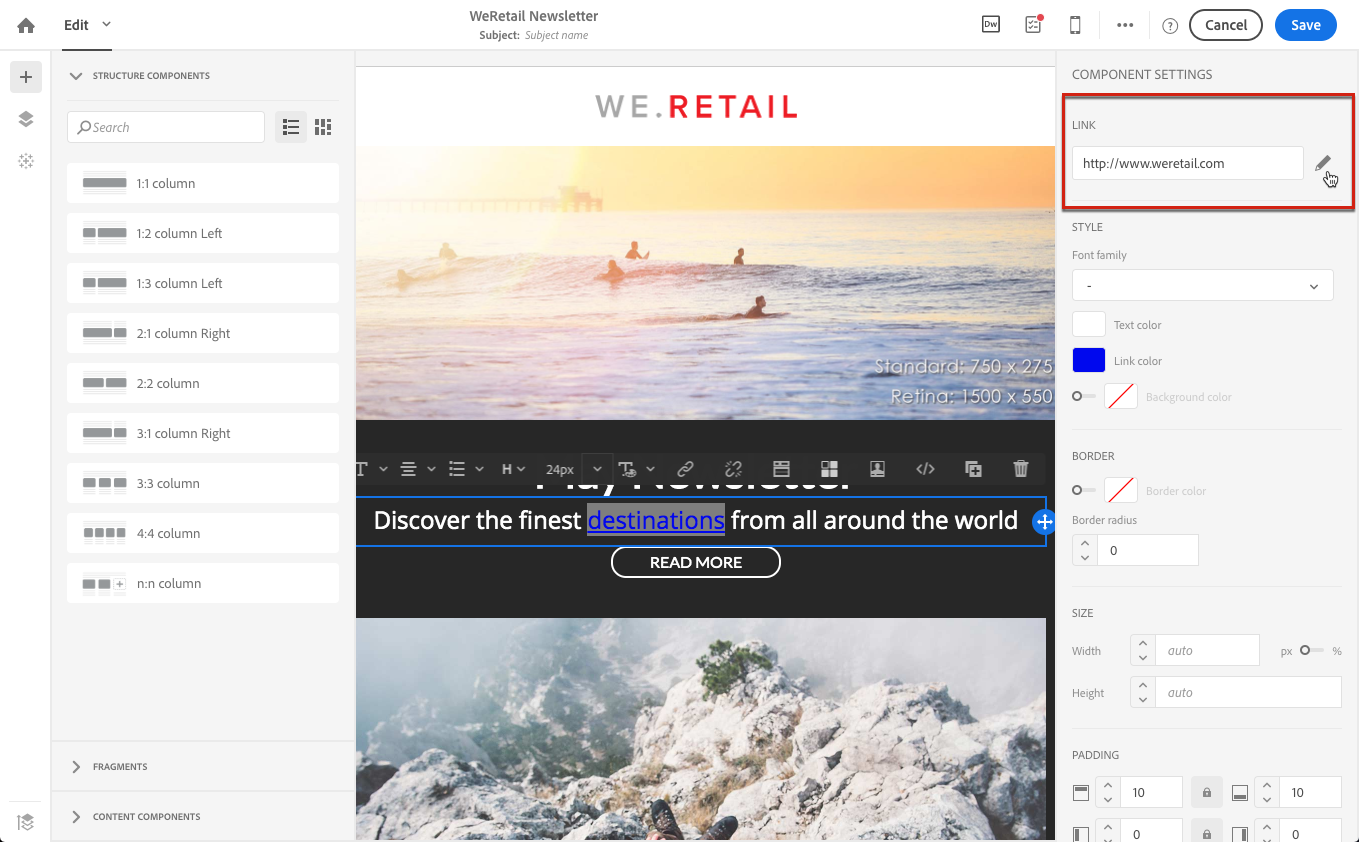This screenshot has height=842, width=1359.
Task: Click the Subject name field
Action: click(556, 35)
